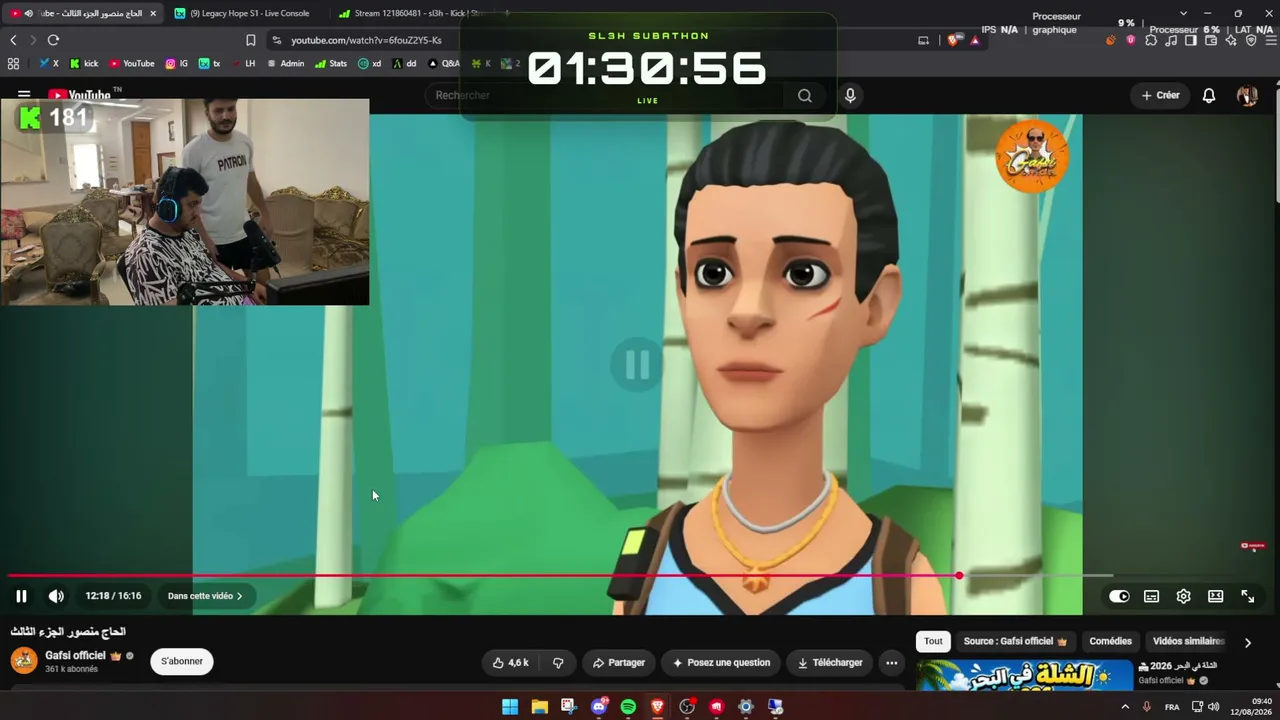Open the kick bookmark
Viewport: 1280px width, 720px height.
coord(84,63)
